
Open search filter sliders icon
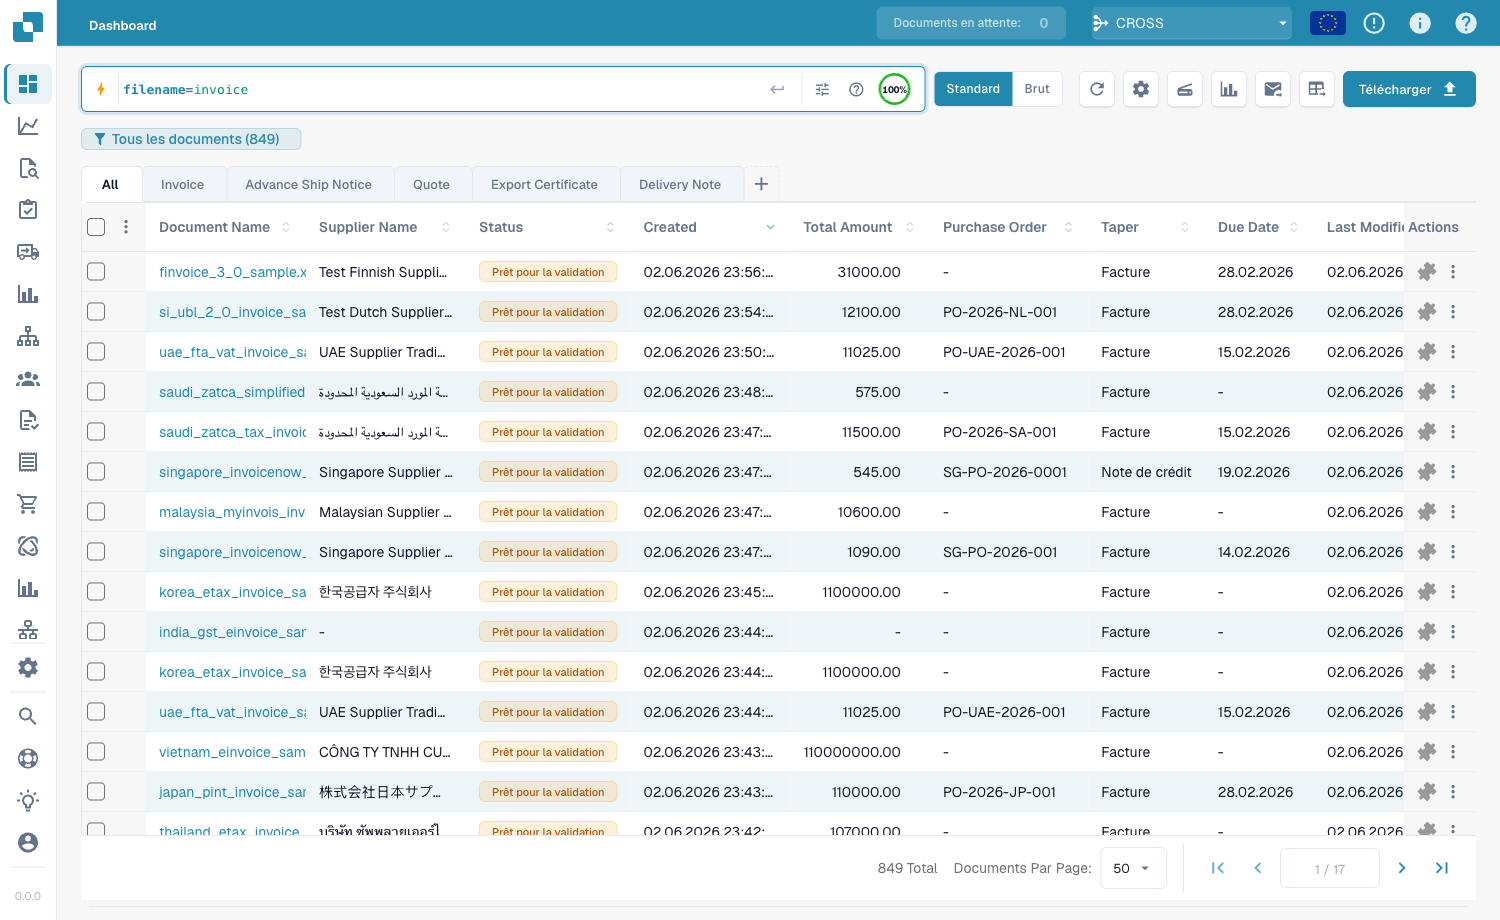coord(822,89)
